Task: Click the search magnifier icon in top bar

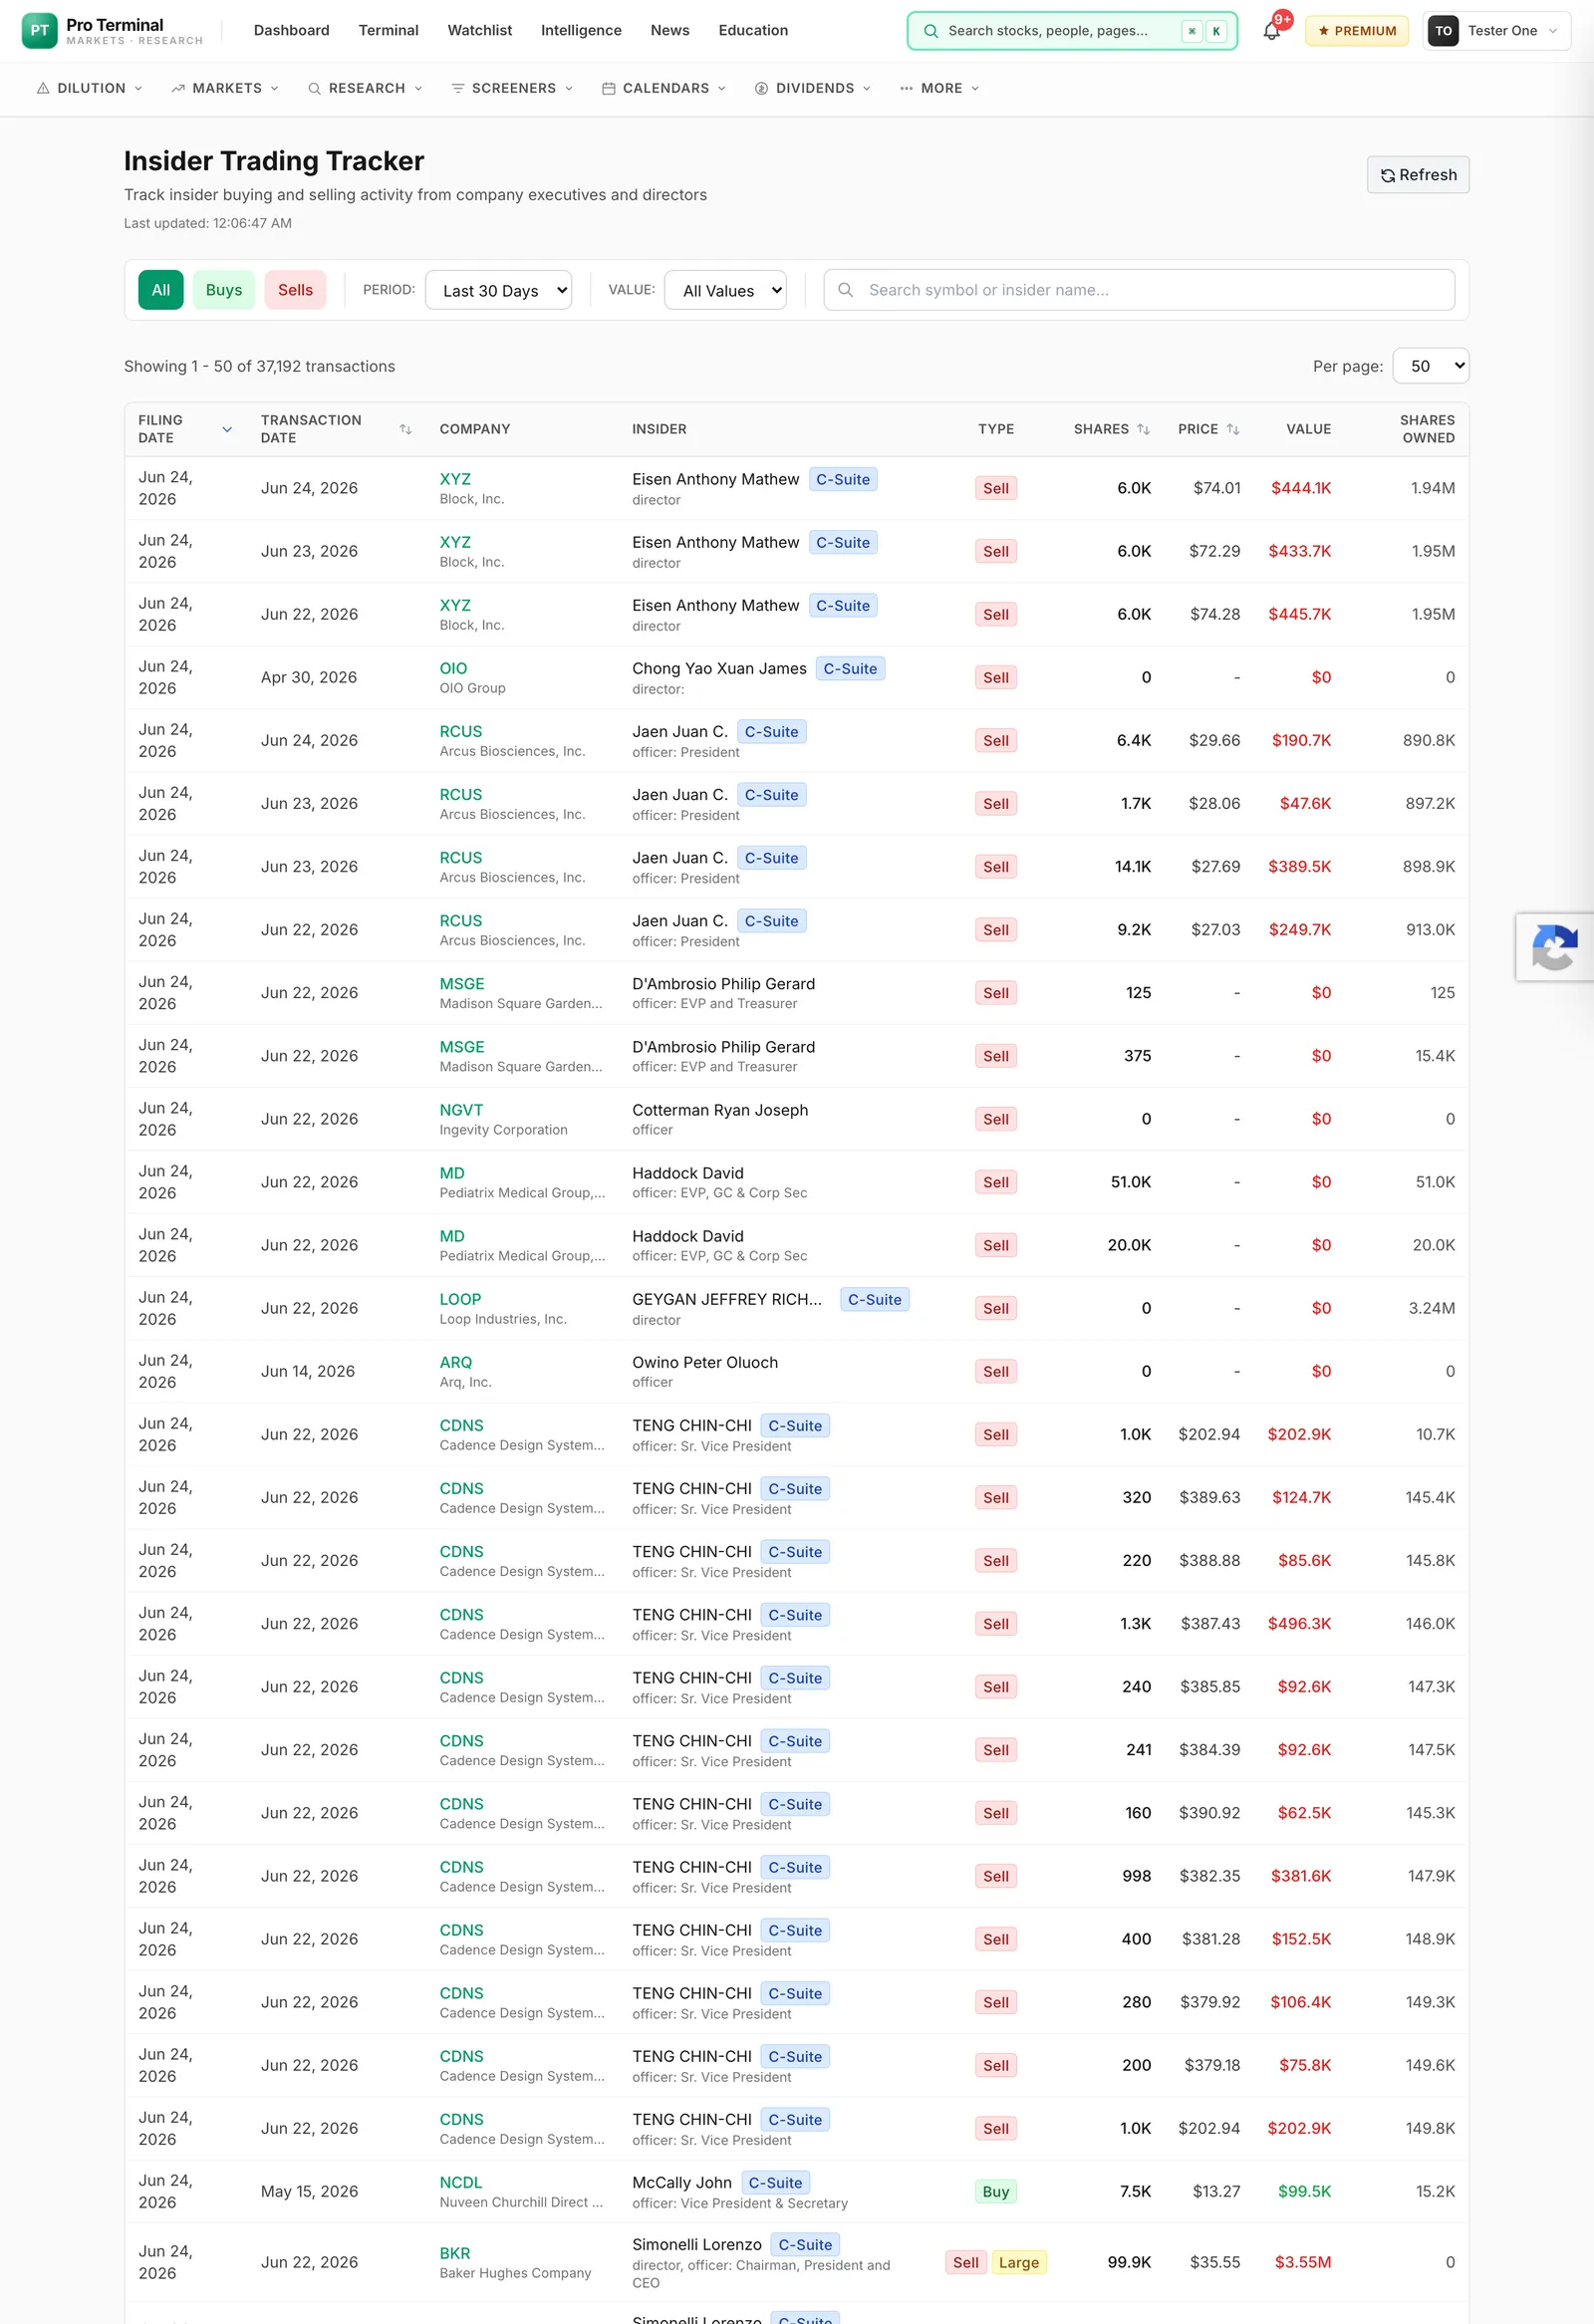Action: pos(930,31)
